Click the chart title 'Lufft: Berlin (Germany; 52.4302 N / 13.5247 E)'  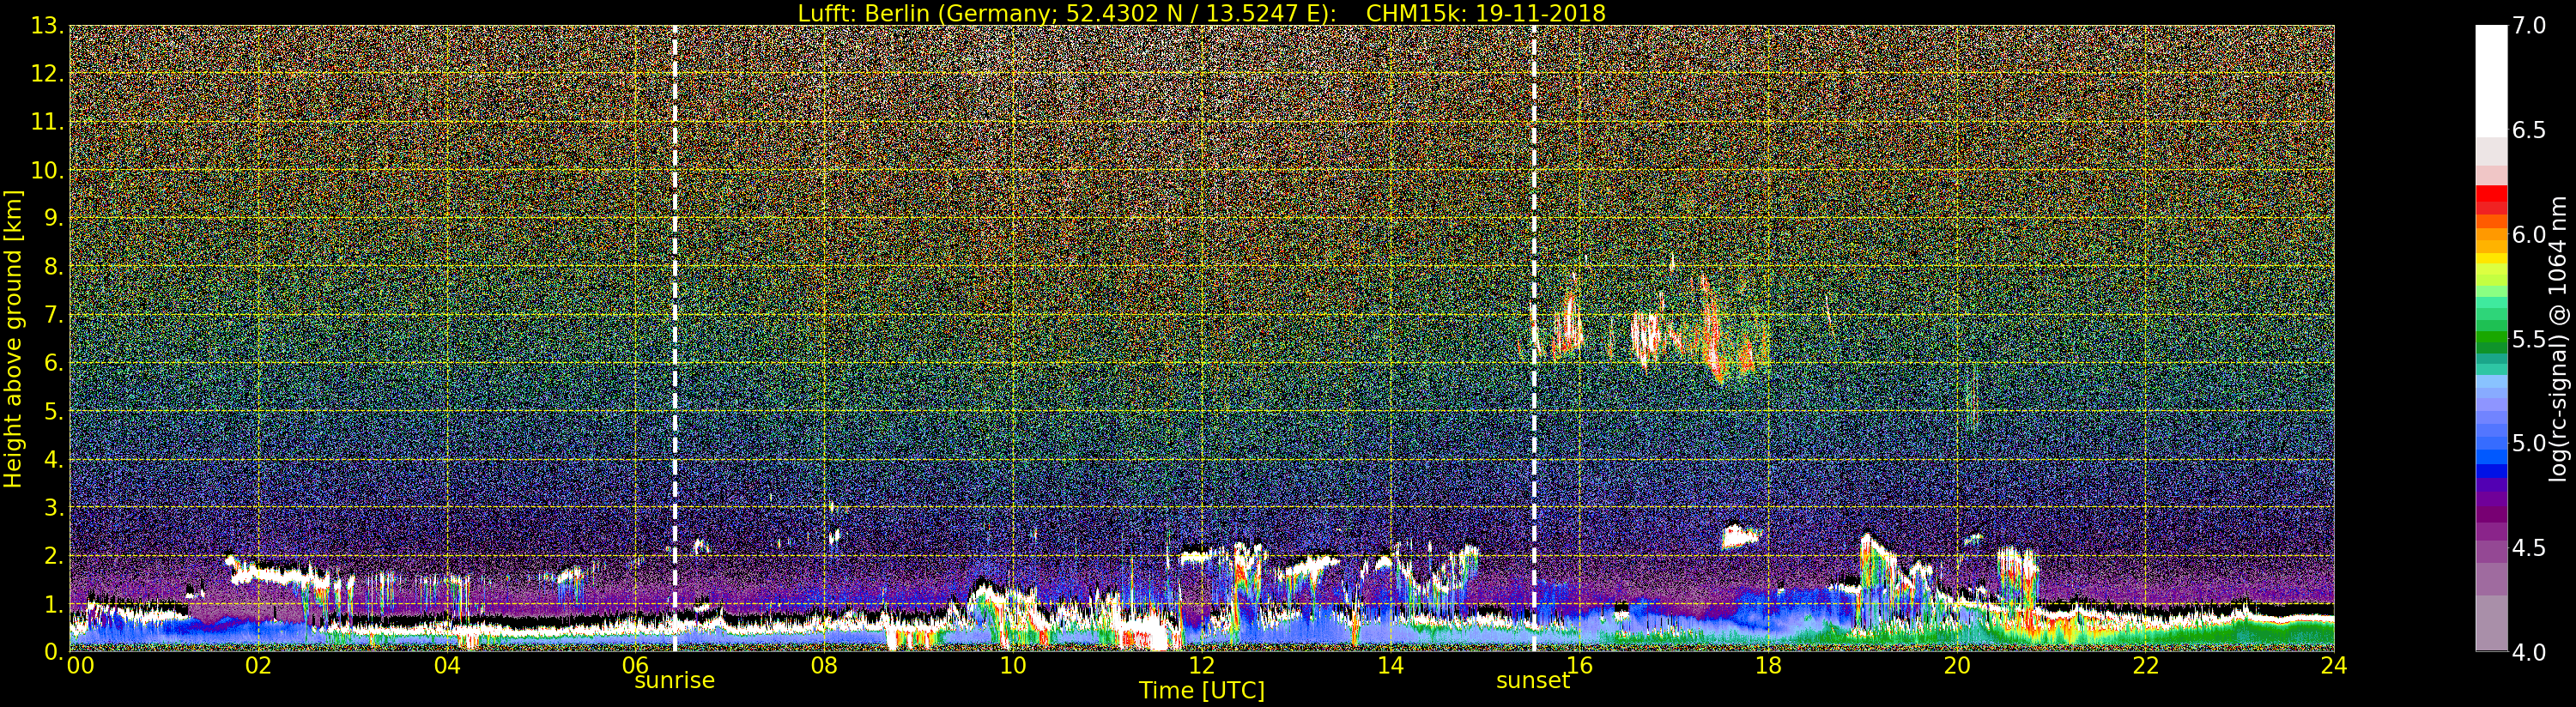[x=1067, y=13]
